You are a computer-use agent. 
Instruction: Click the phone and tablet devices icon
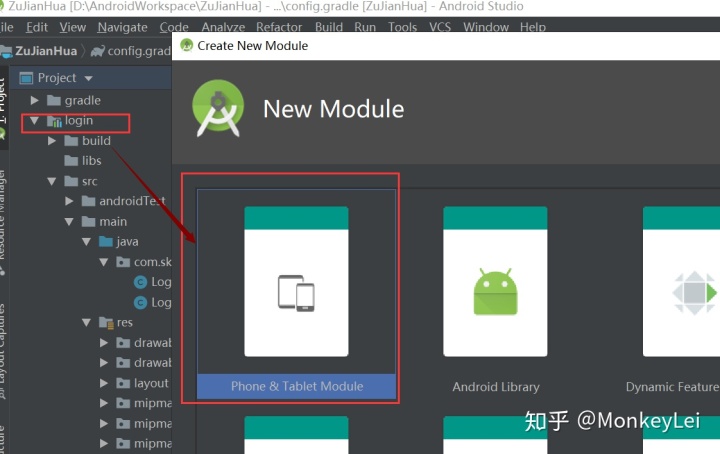(x=296, y=293)
